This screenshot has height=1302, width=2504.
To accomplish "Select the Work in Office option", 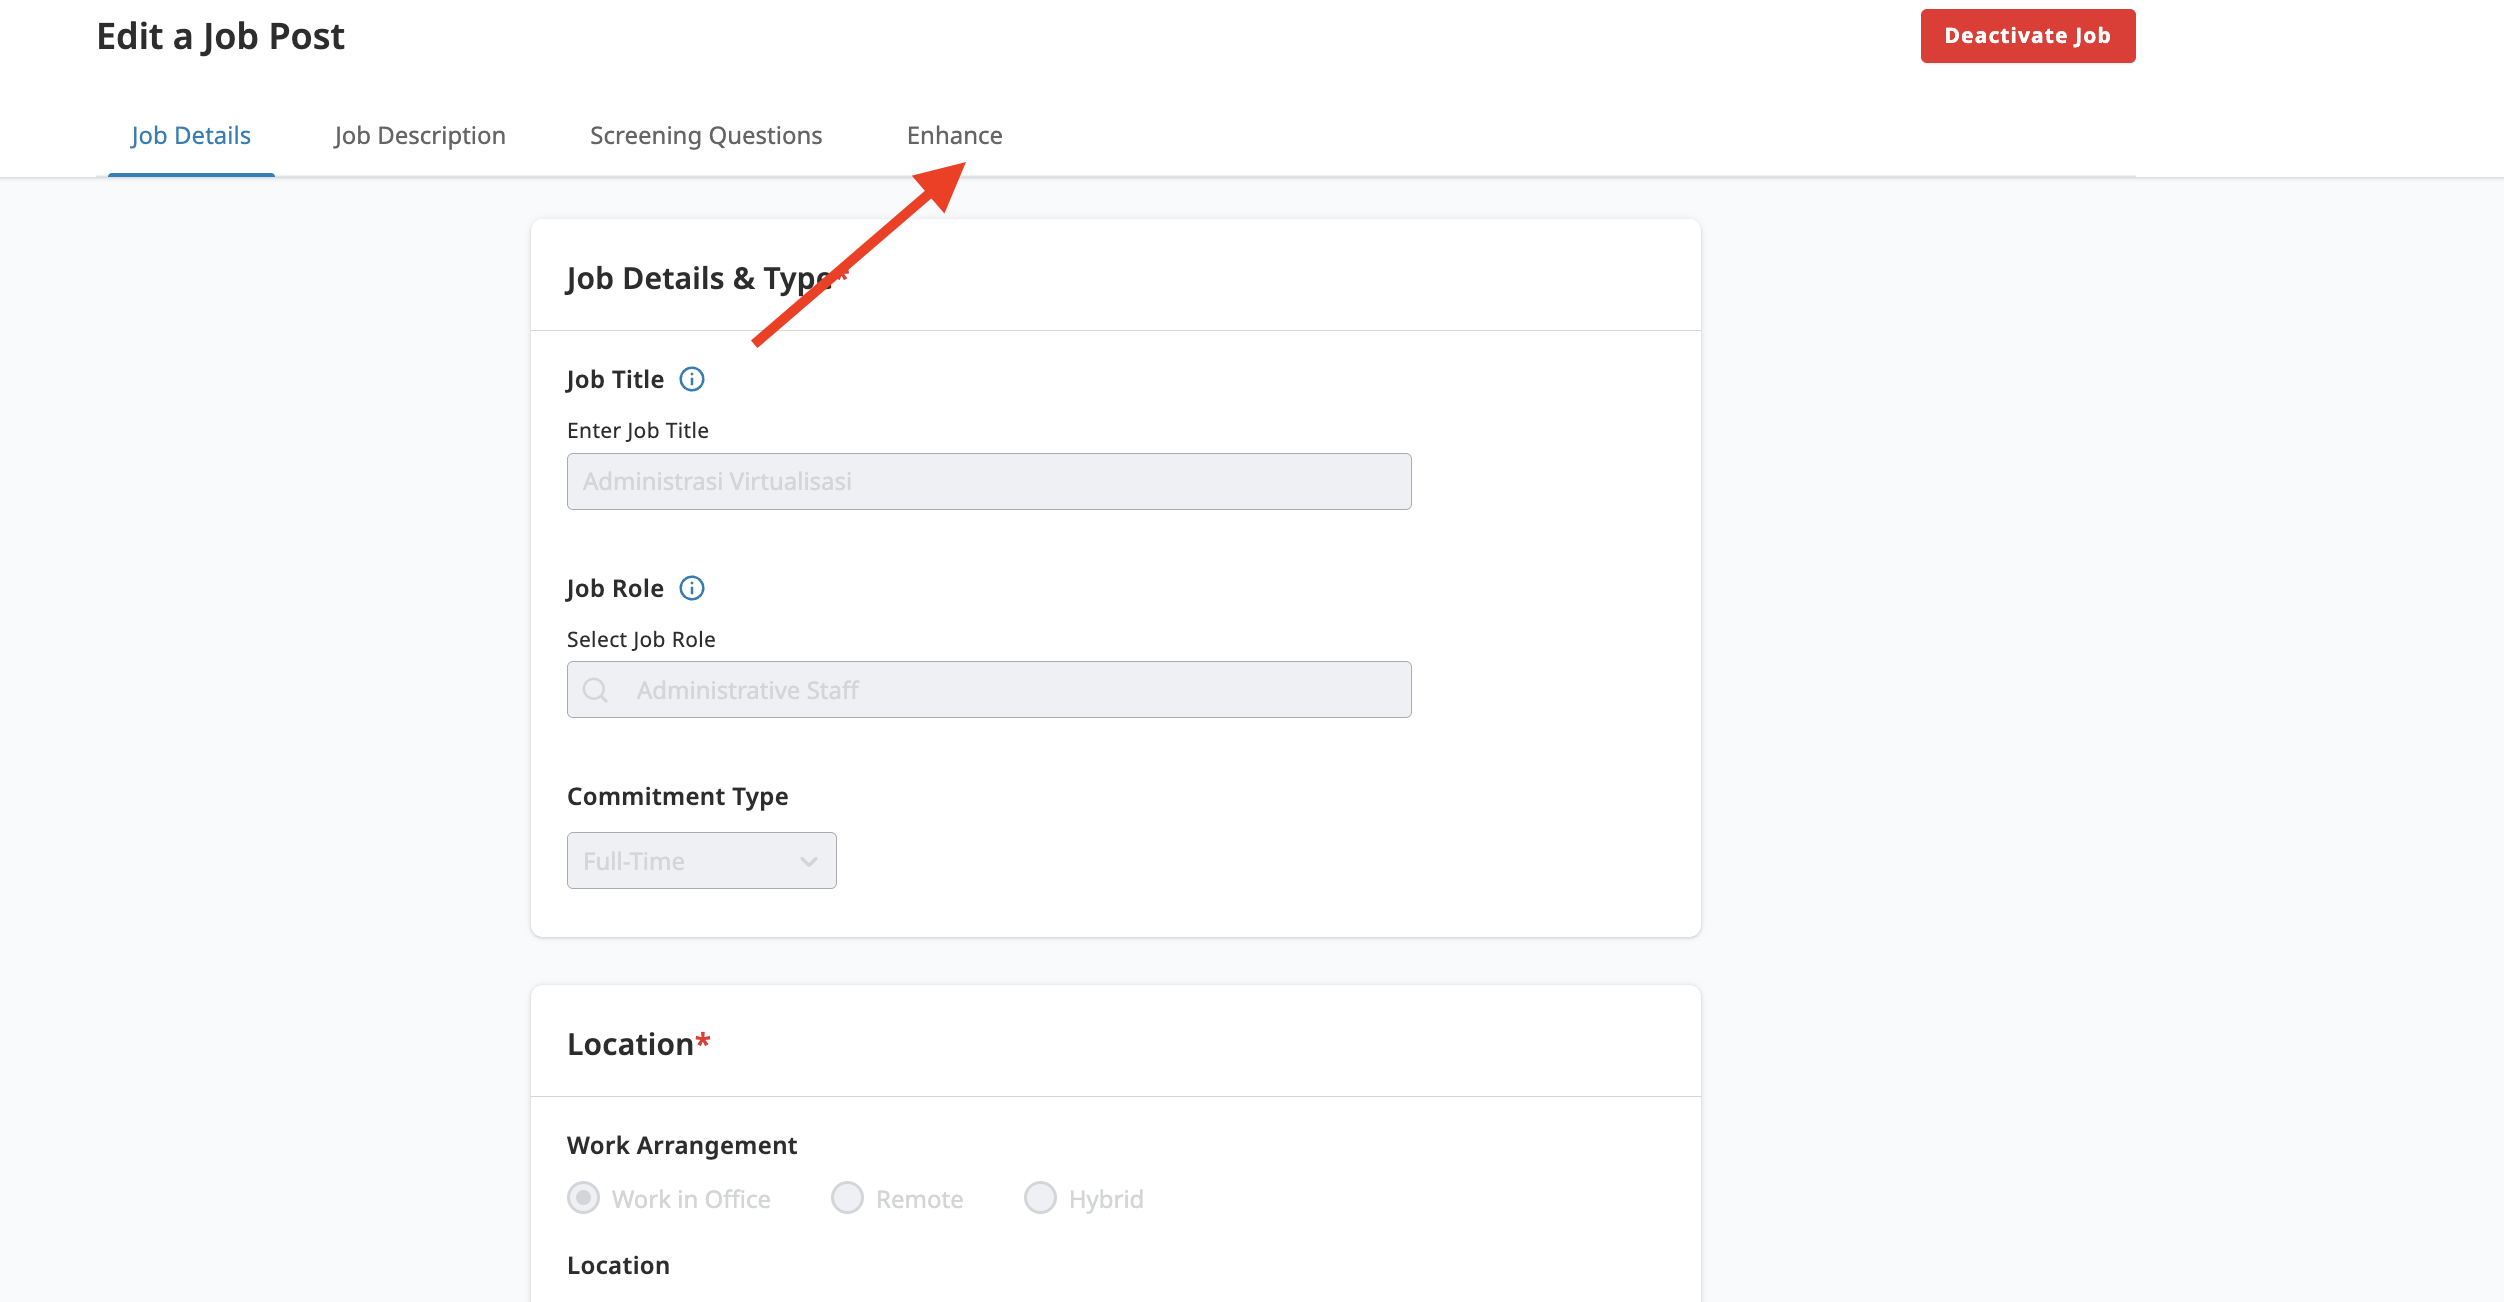I will click(x=583, y=1198).
